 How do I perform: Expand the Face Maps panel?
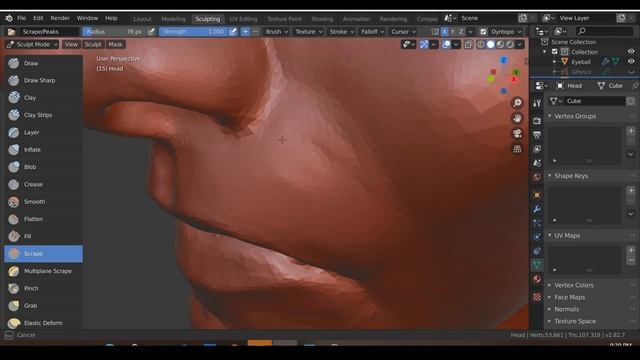click(x=549, y=297)
